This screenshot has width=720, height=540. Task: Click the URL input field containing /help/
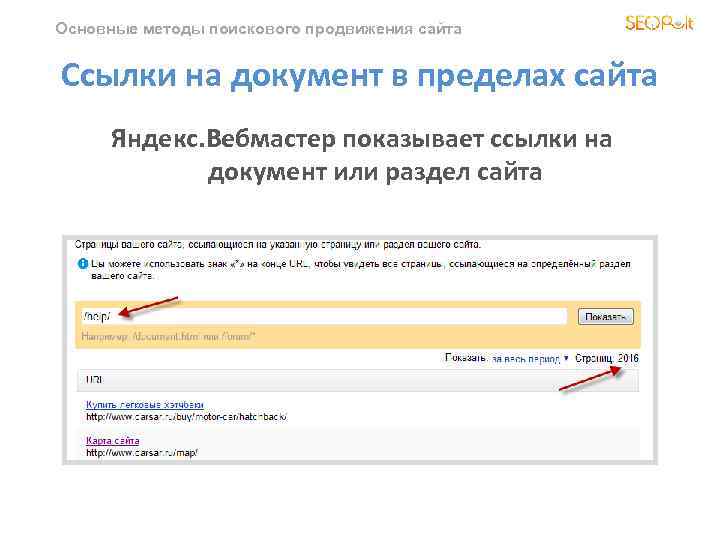tap(323, 316)
